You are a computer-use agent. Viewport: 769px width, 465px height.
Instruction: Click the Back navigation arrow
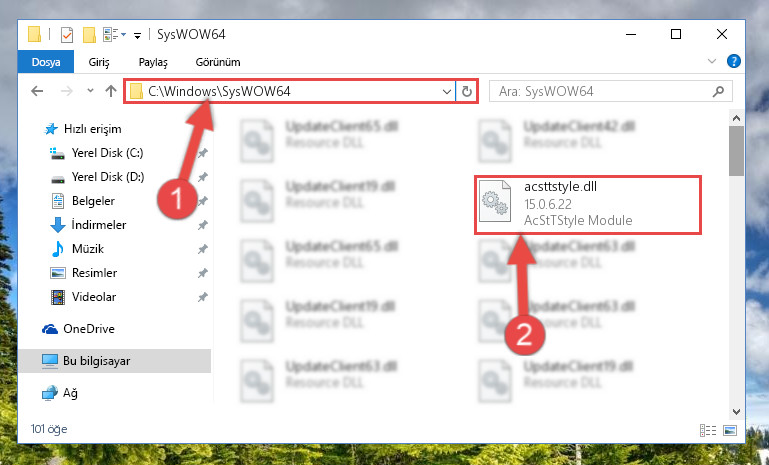tap(37, 91)
